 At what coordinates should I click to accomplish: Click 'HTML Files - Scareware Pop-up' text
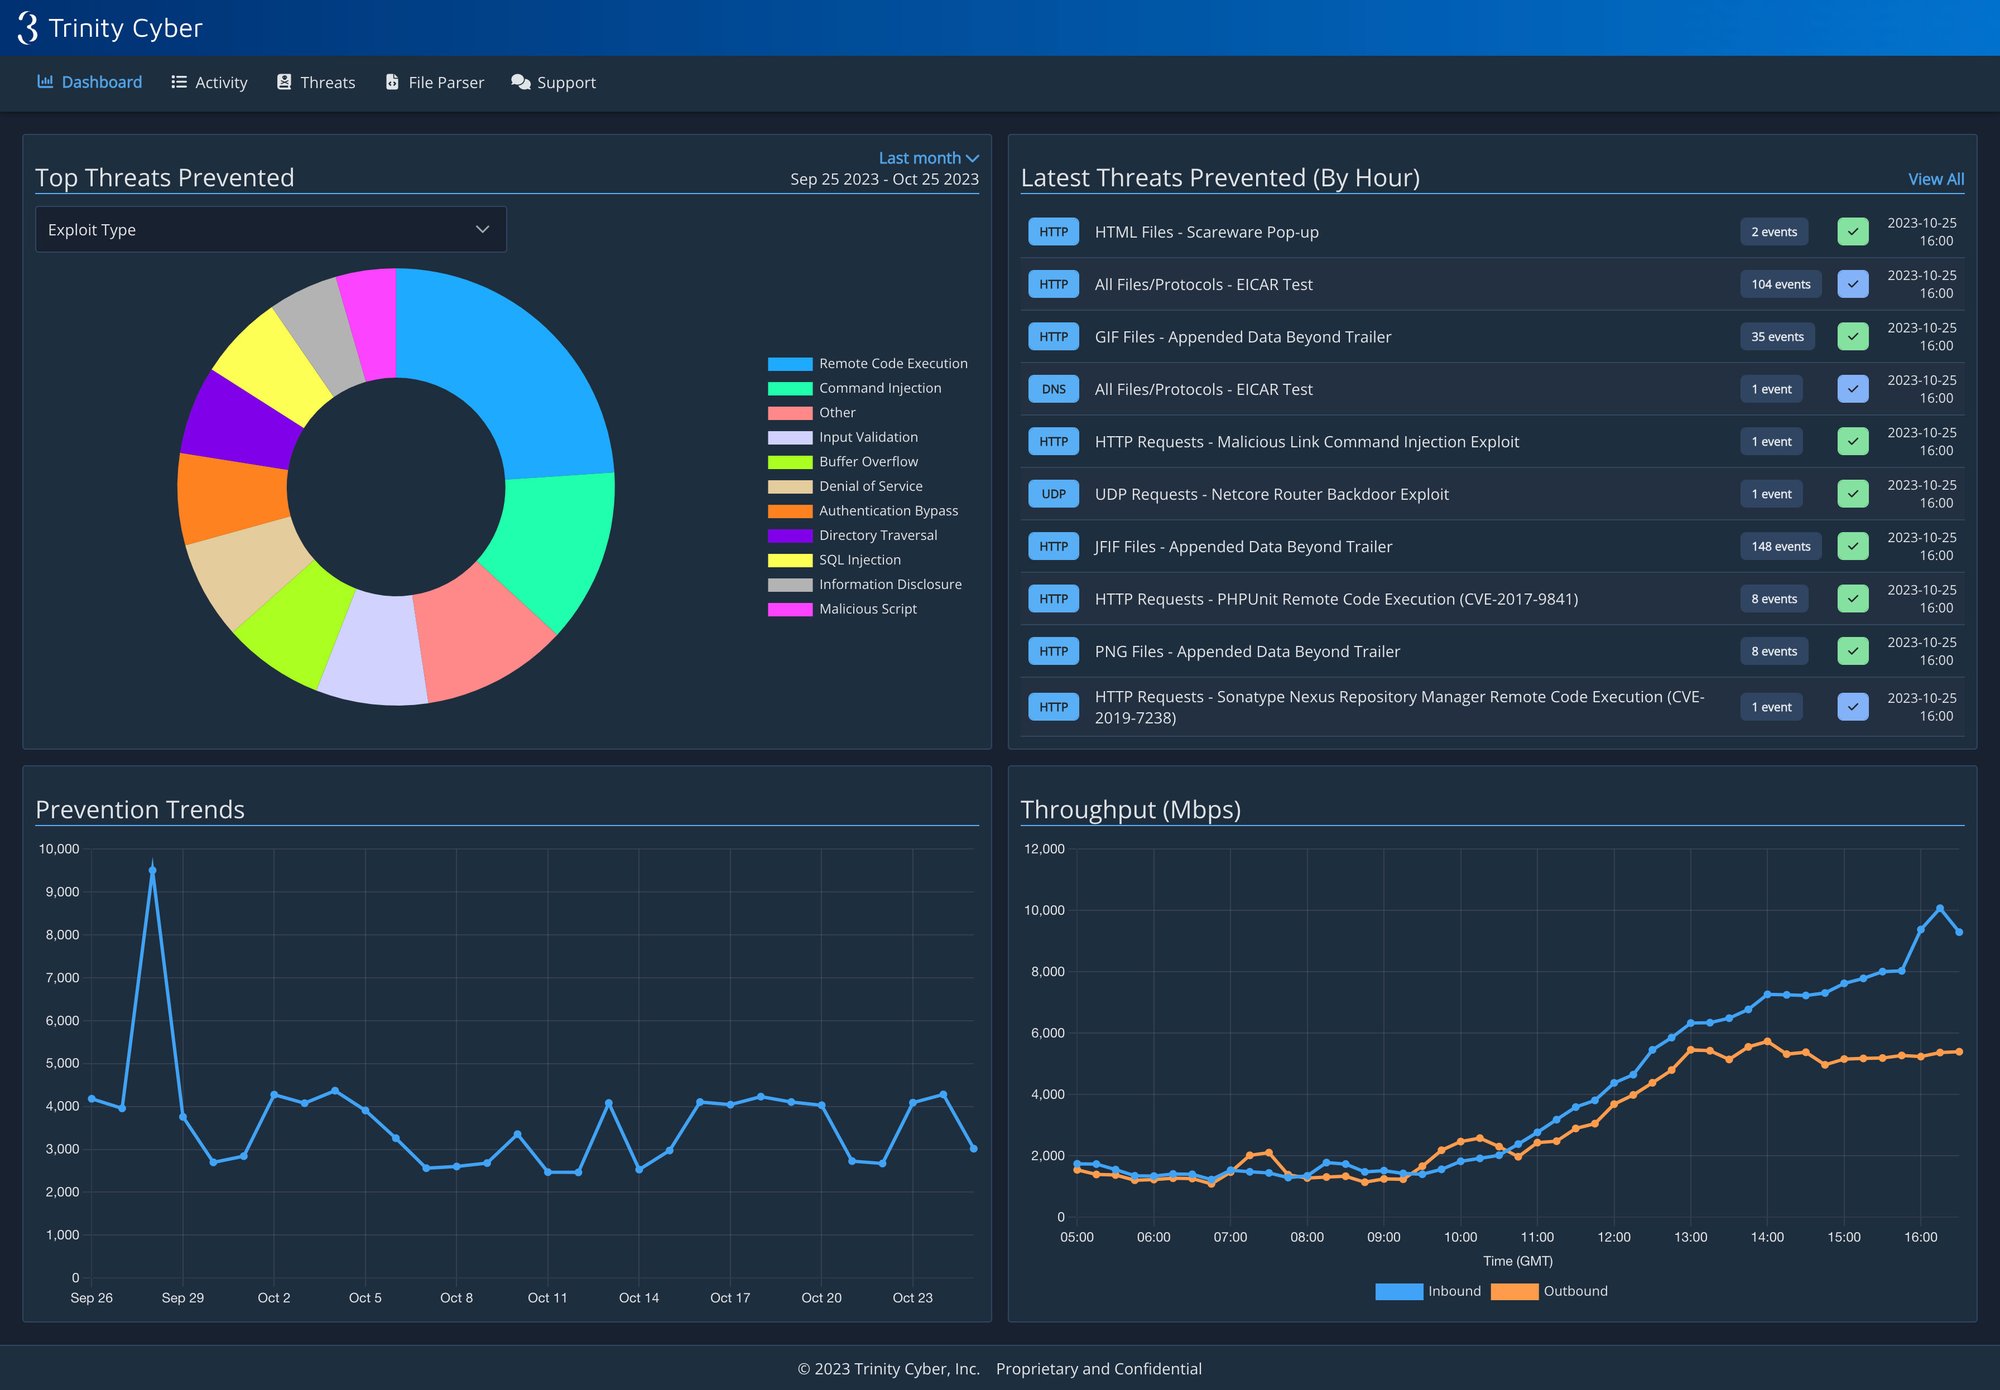pyautogui.click(x=1206, y=232)
